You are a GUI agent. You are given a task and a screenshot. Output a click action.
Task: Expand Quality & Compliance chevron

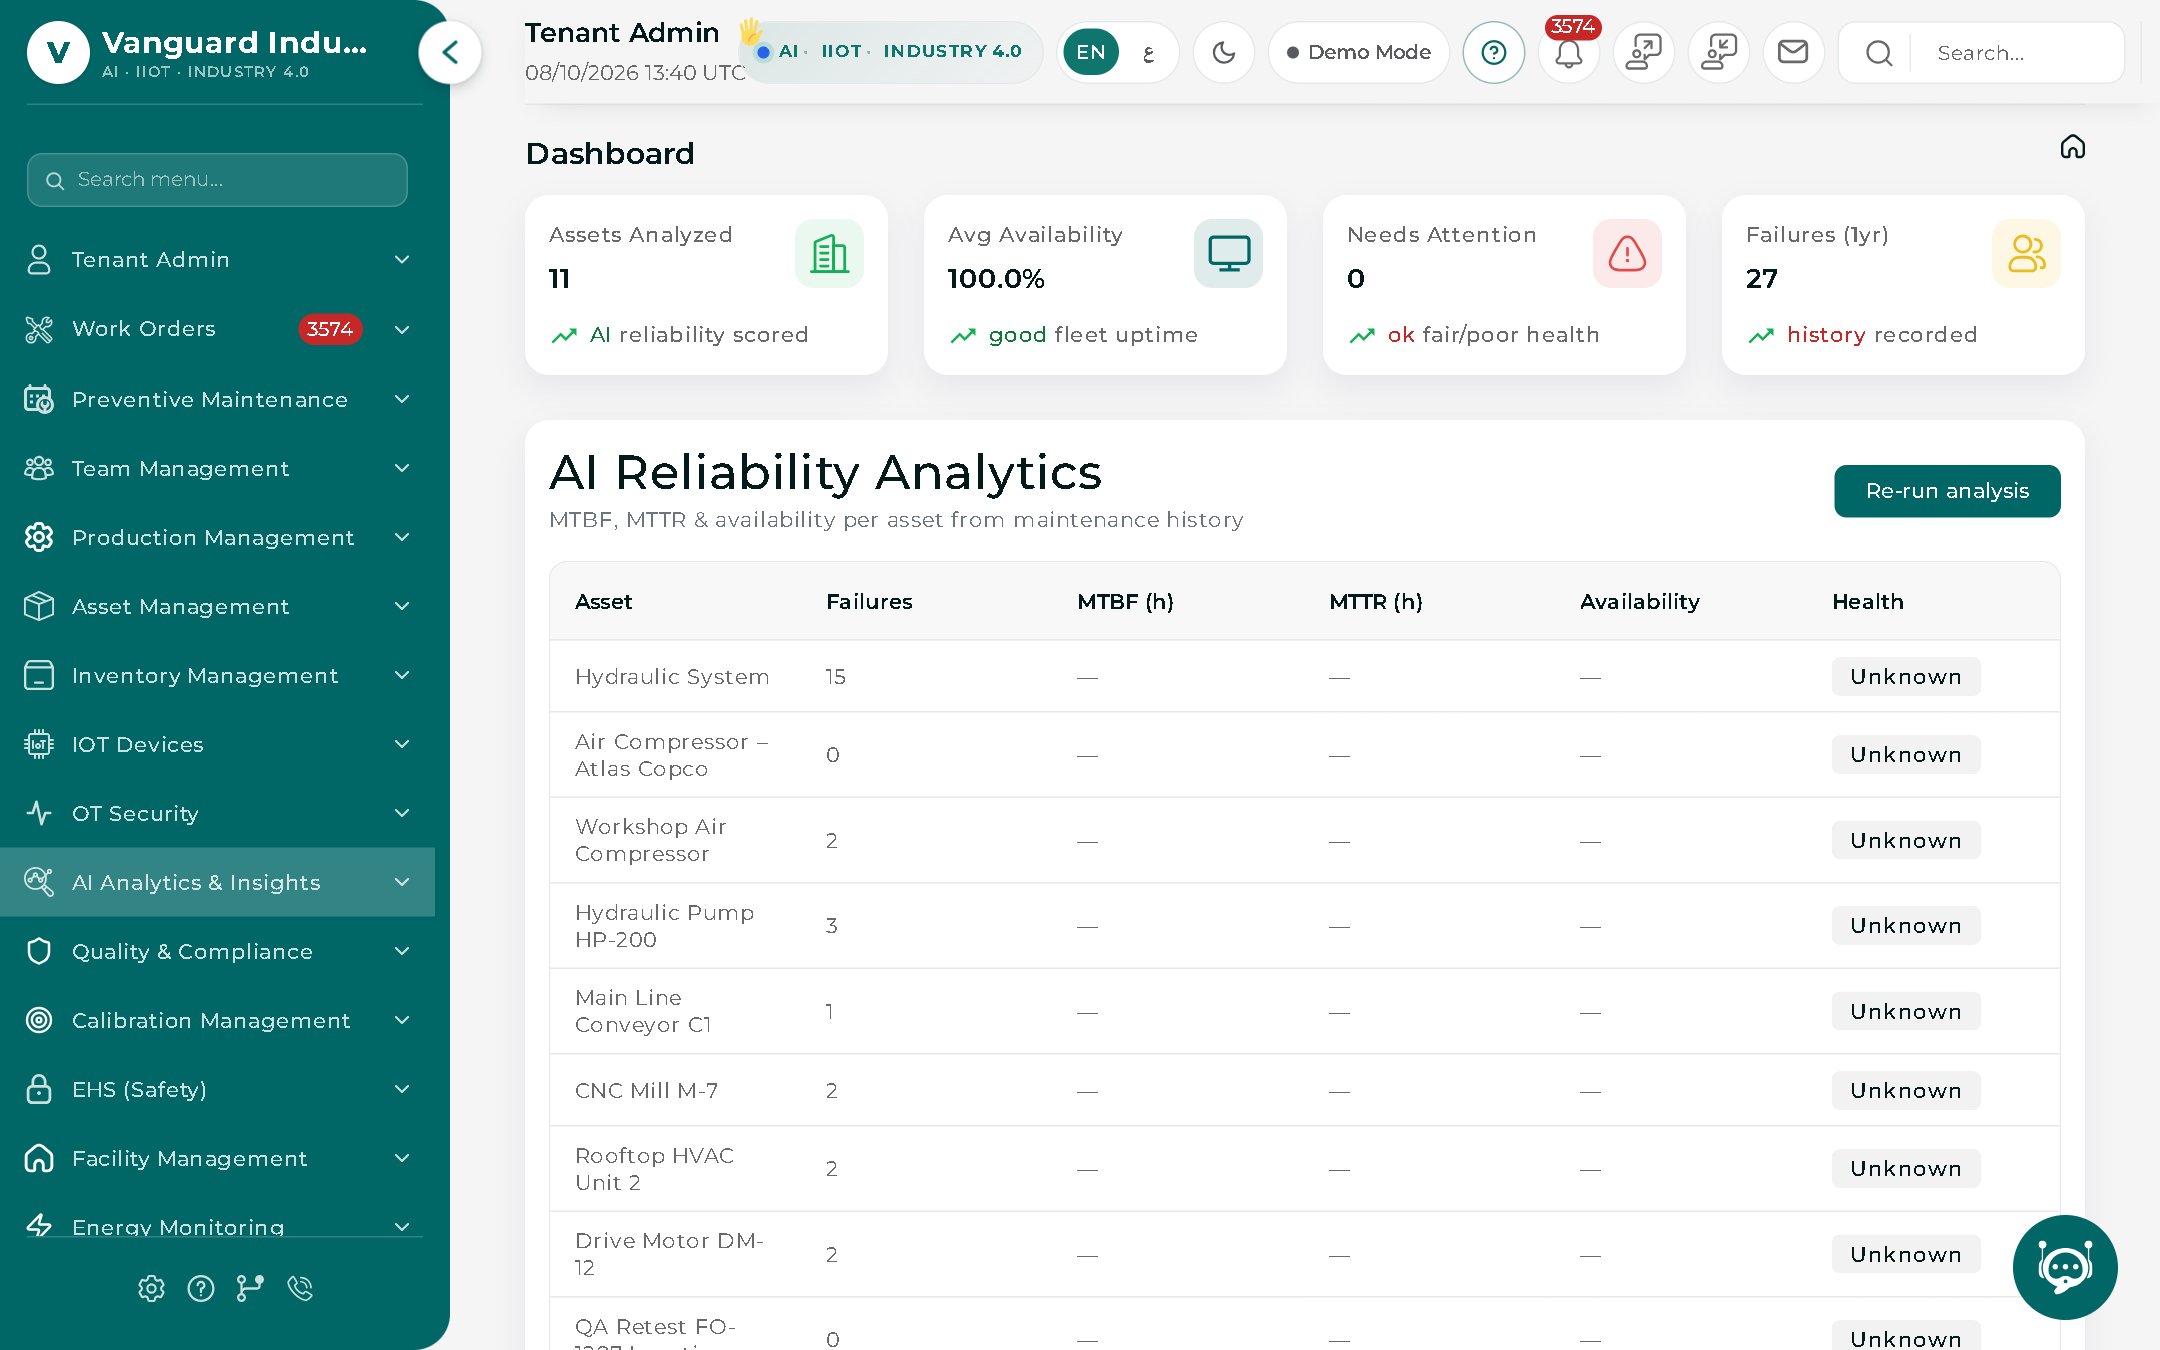(402, 951)
